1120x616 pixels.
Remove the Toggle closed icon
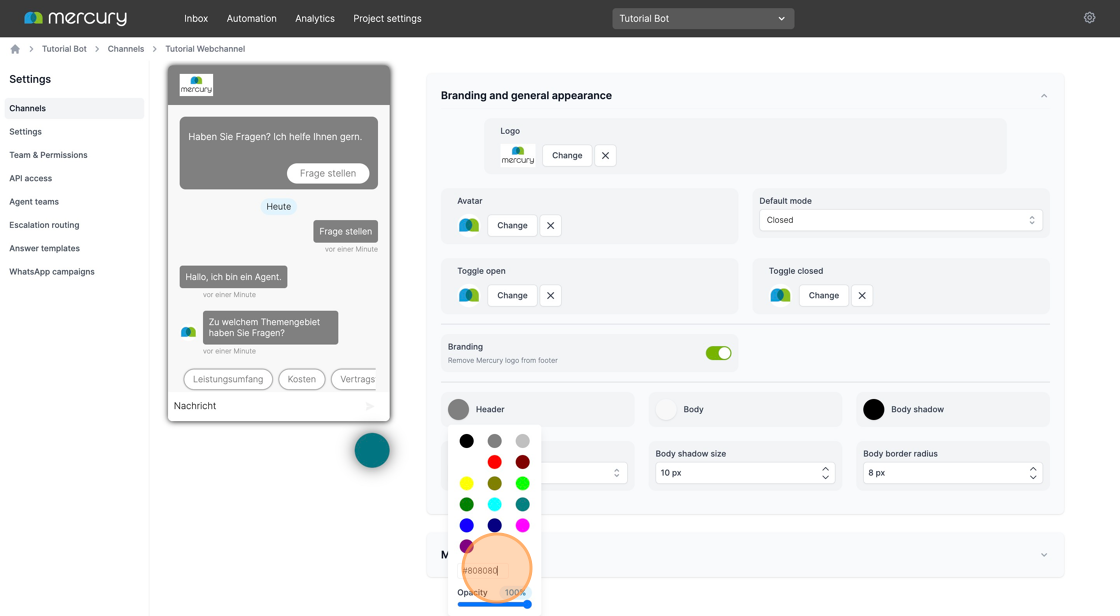point(862,296)
